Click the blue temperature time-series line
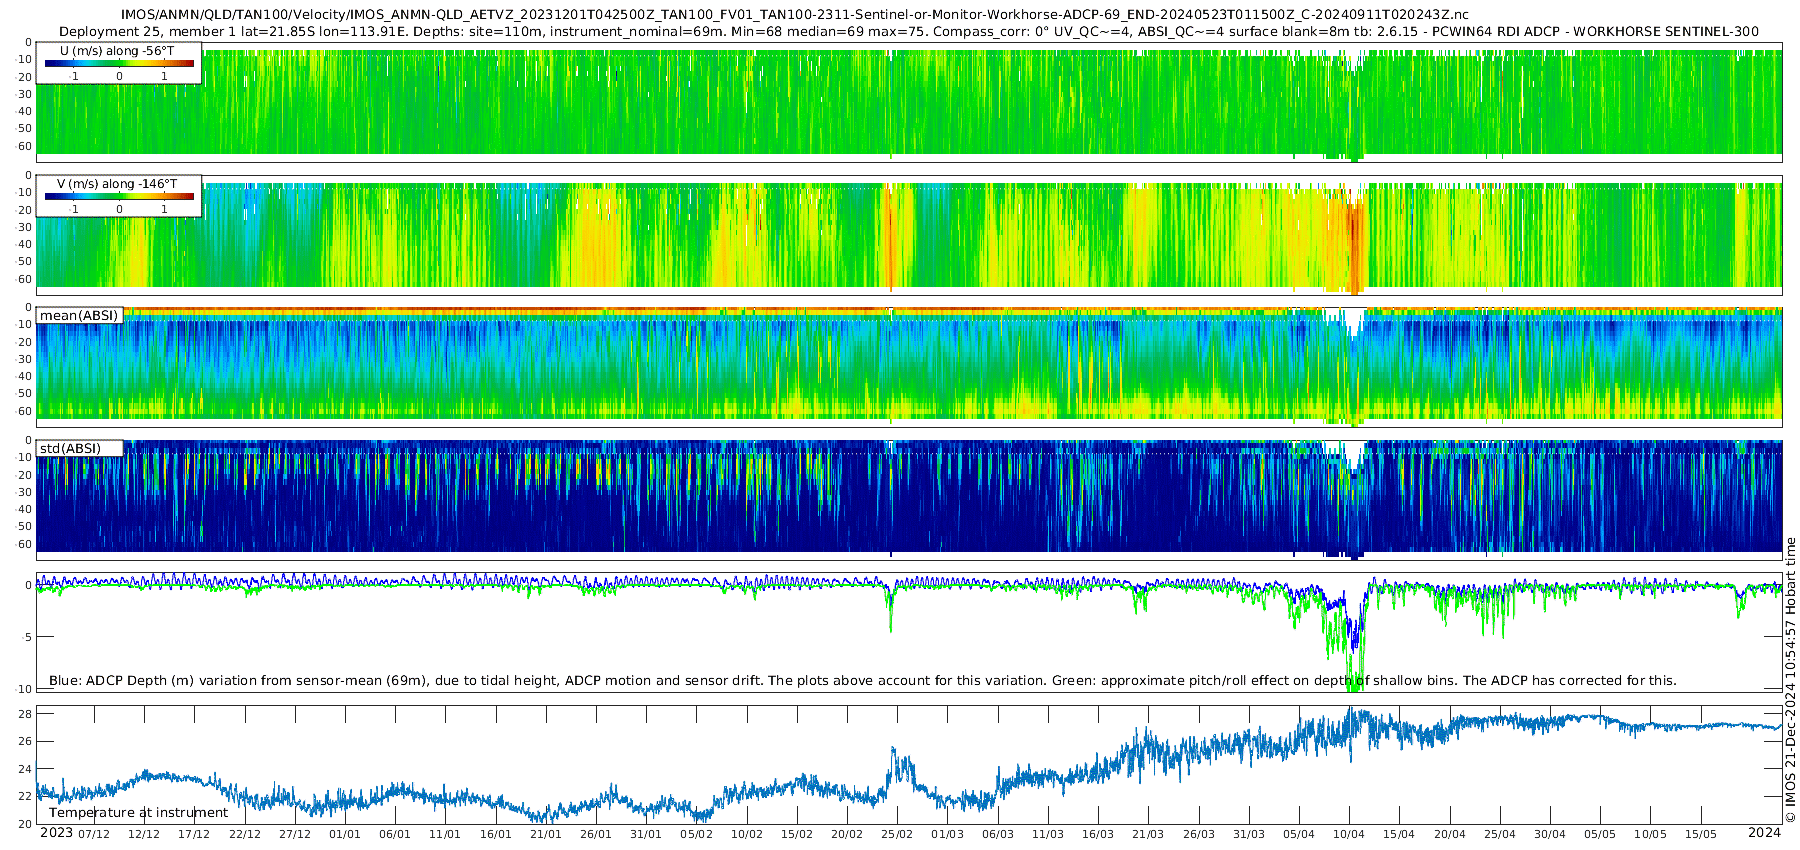The image size is (1800, 850). click(x=909, y=765)
